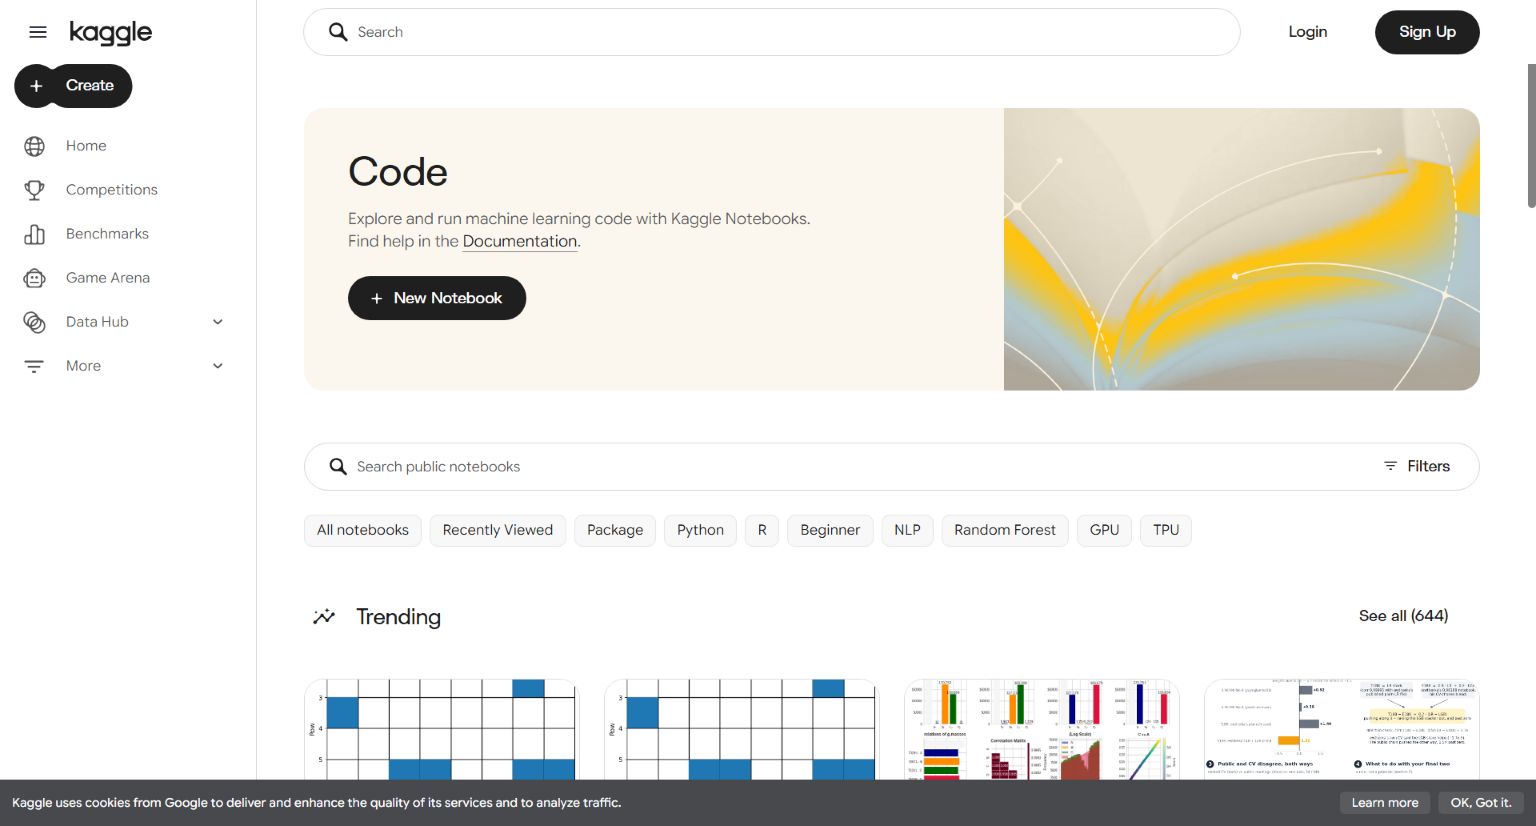Viewport: 1536px width, 826px height.
Task: Open the trending notebook with correlation matrix charts
Action: coord(1042,730)
